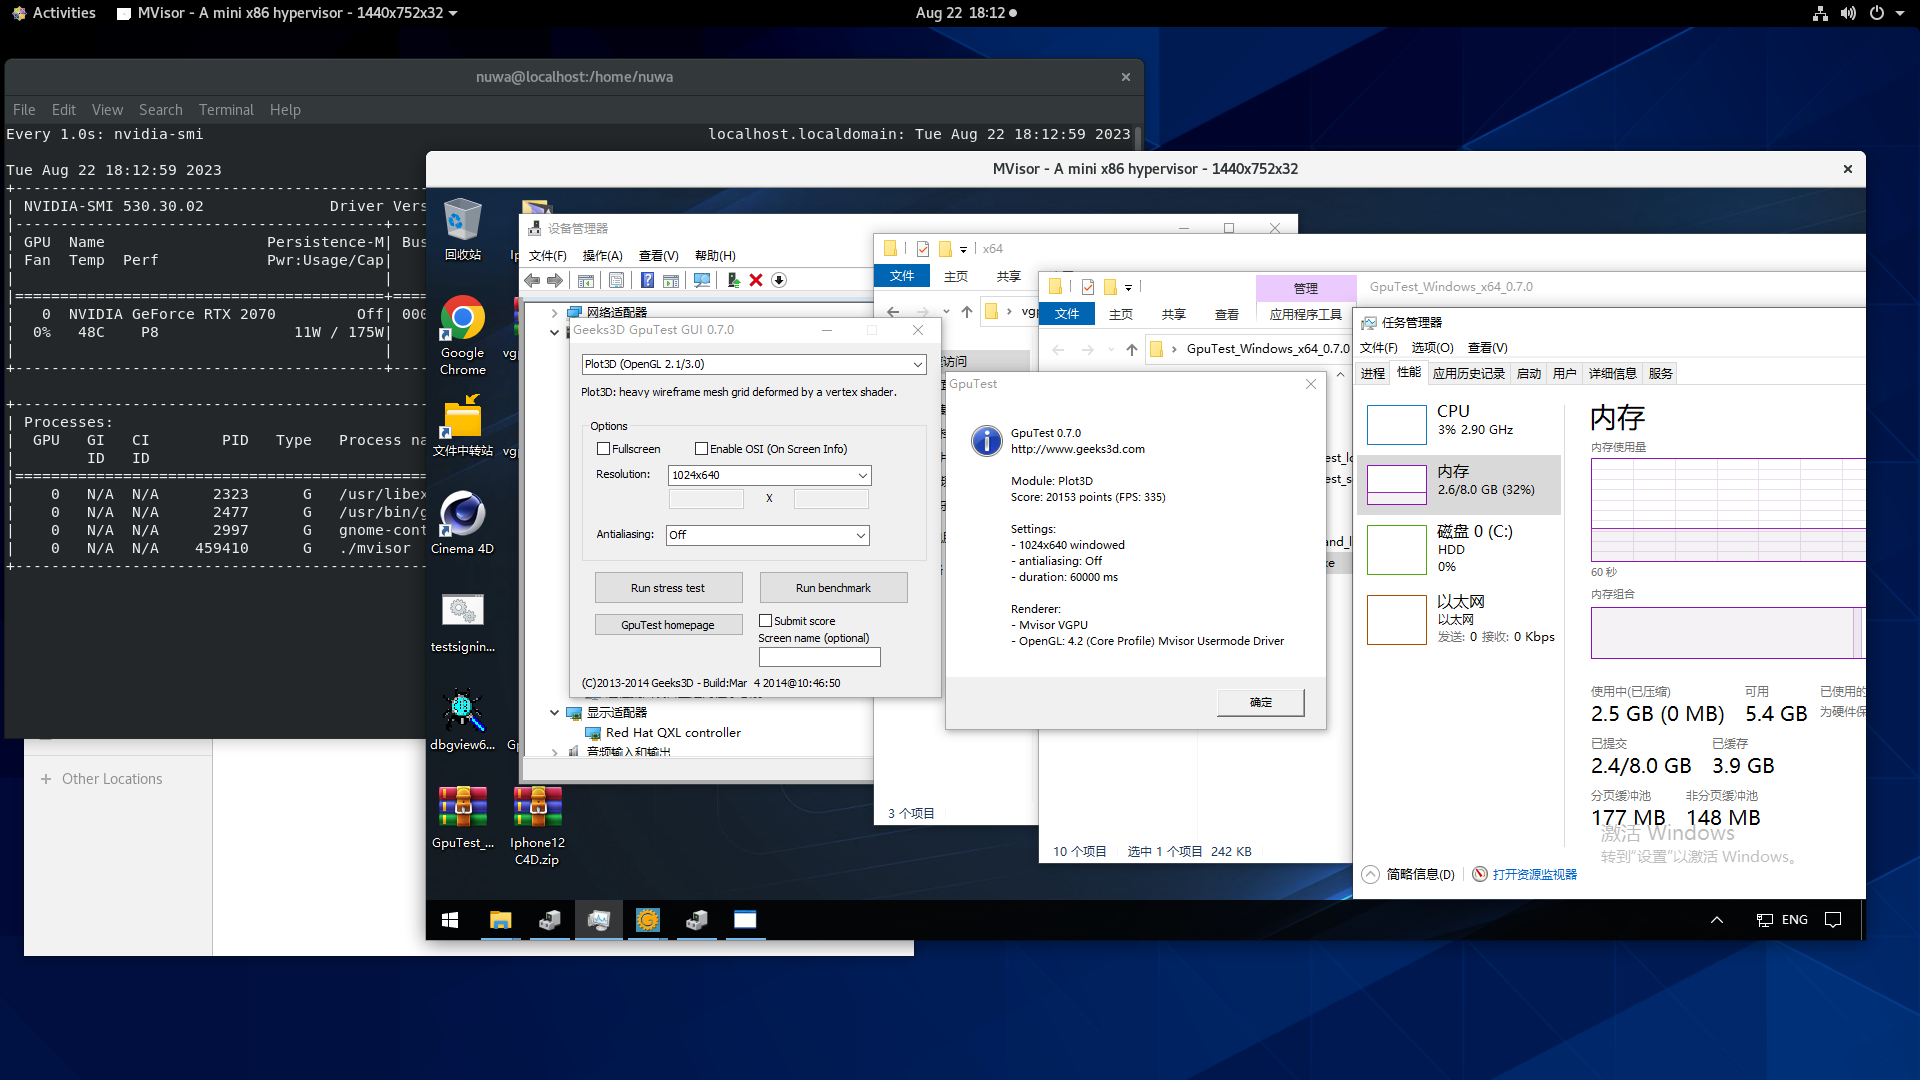The image size is (1920, 1080).
Task: Open Resource Monitor link
Action: 1534,874
